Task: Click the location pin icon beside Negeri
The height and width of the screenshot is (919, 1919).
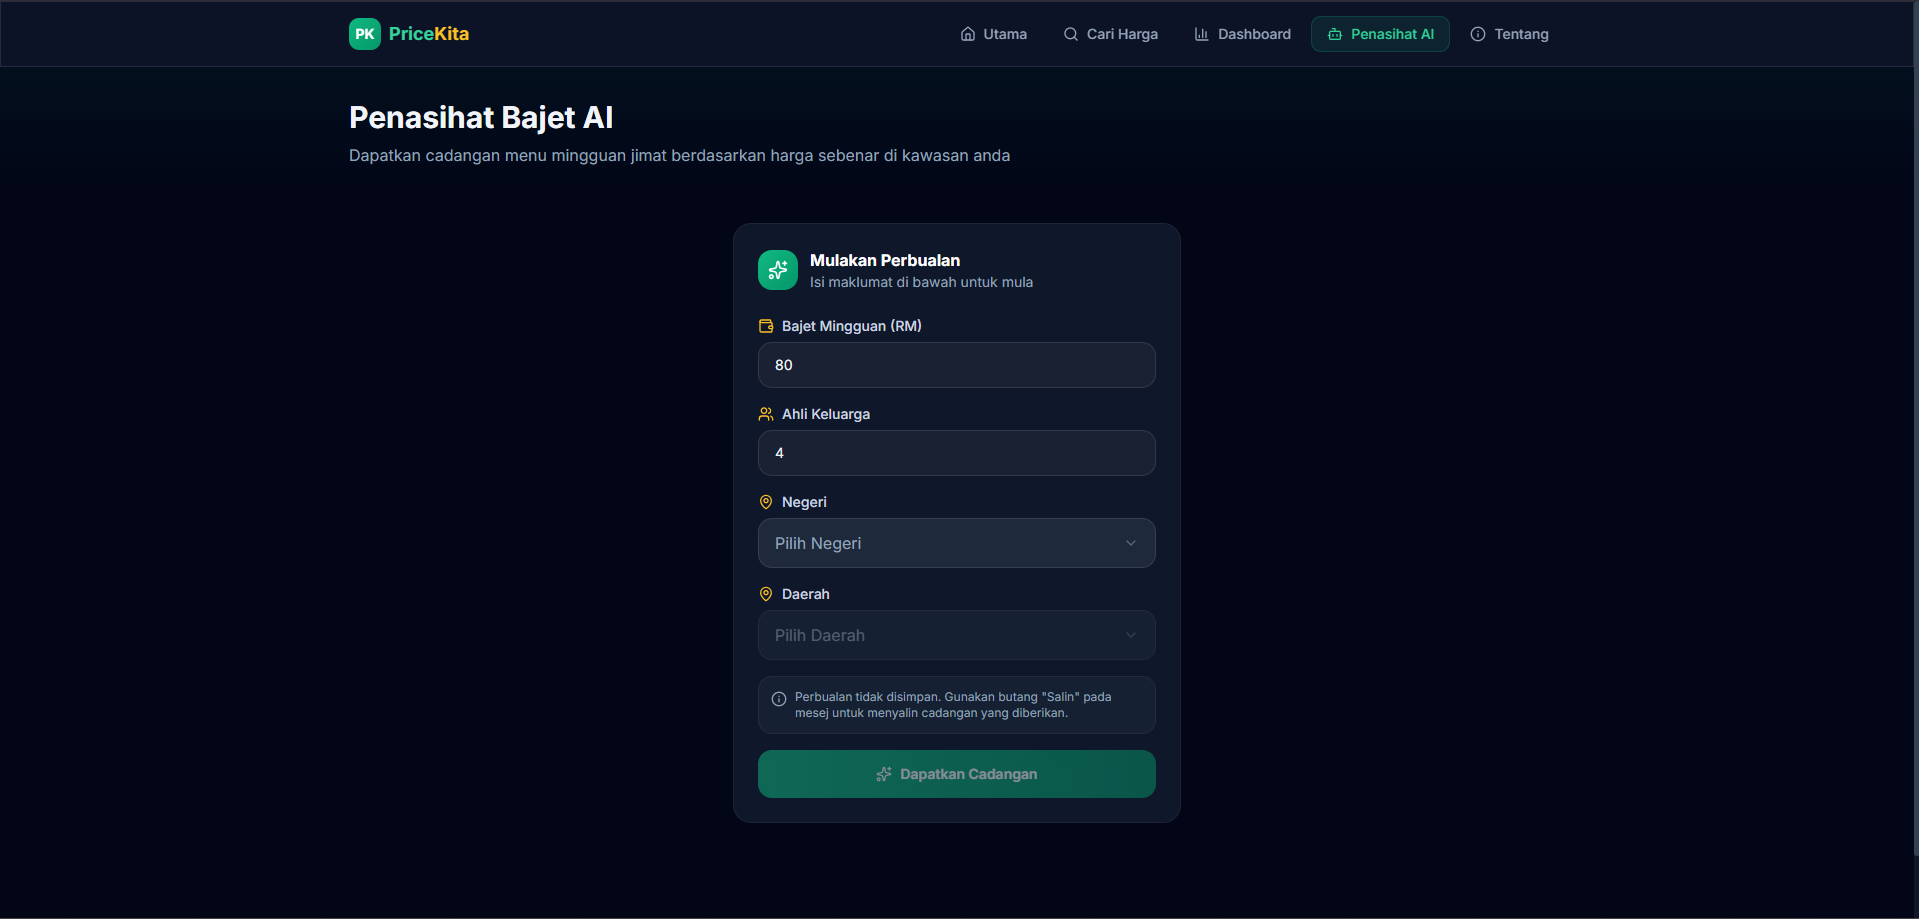Action: click(766, 502)
